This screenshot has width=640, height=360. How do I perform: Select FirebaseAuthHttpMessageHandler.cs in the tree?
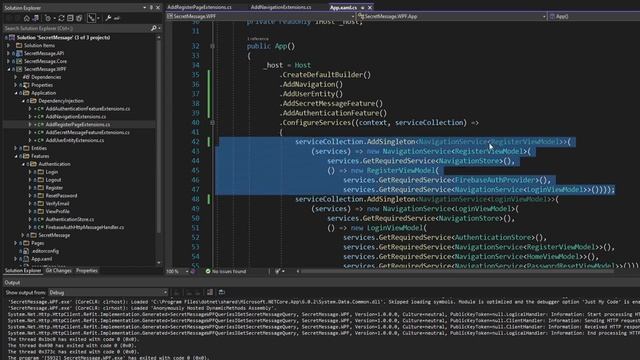click(x=85, y=227)
